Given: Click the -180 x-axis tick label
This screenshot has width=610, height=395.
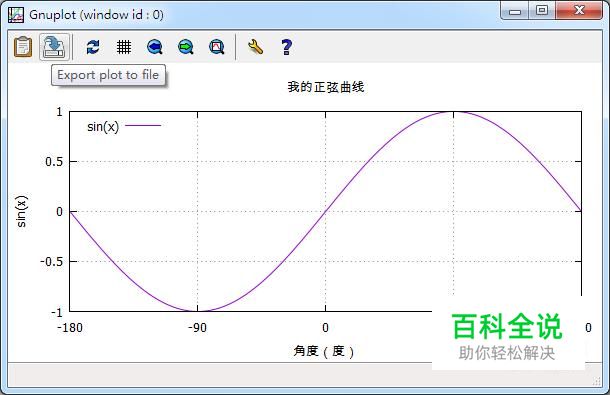Looking at the screenshot, I should click(70, 328).
